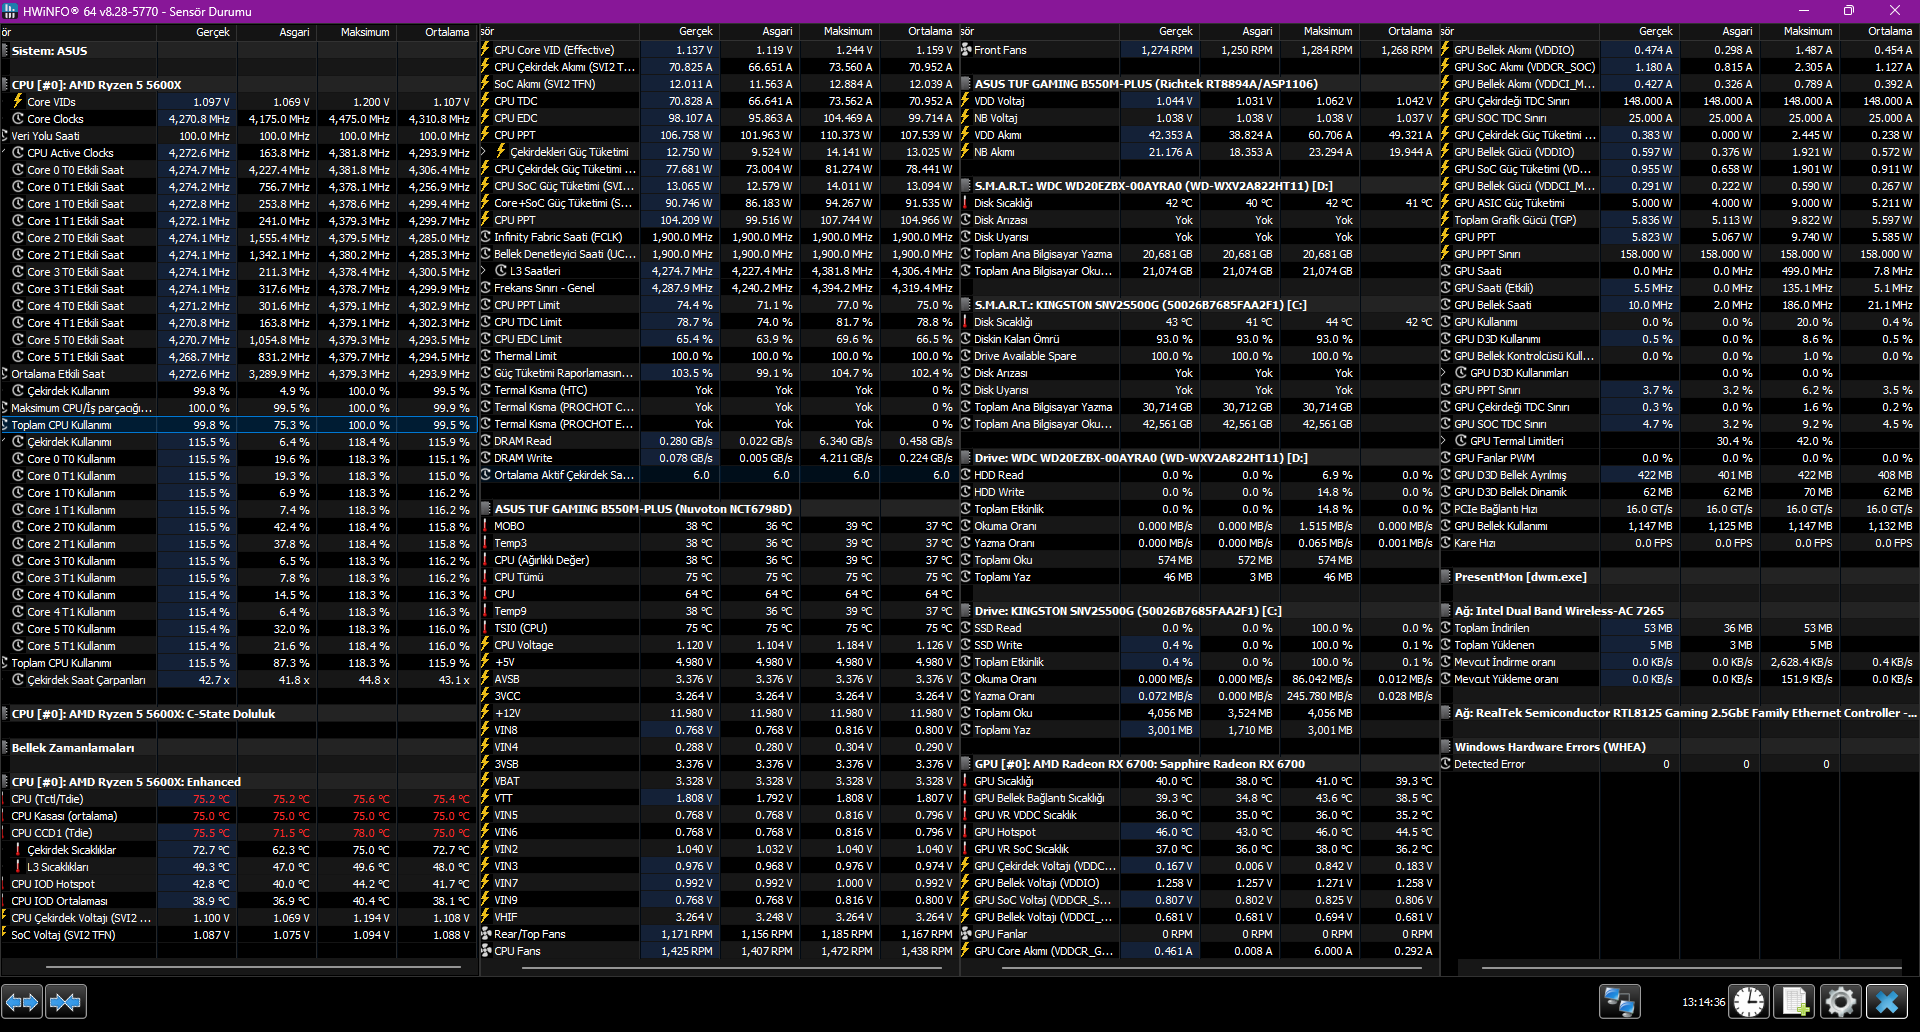Viewport: 1920px width, 1032px height.
Task: Click the lightning icon beside VDD Voltaj
Action: click(x=966, y=101)
